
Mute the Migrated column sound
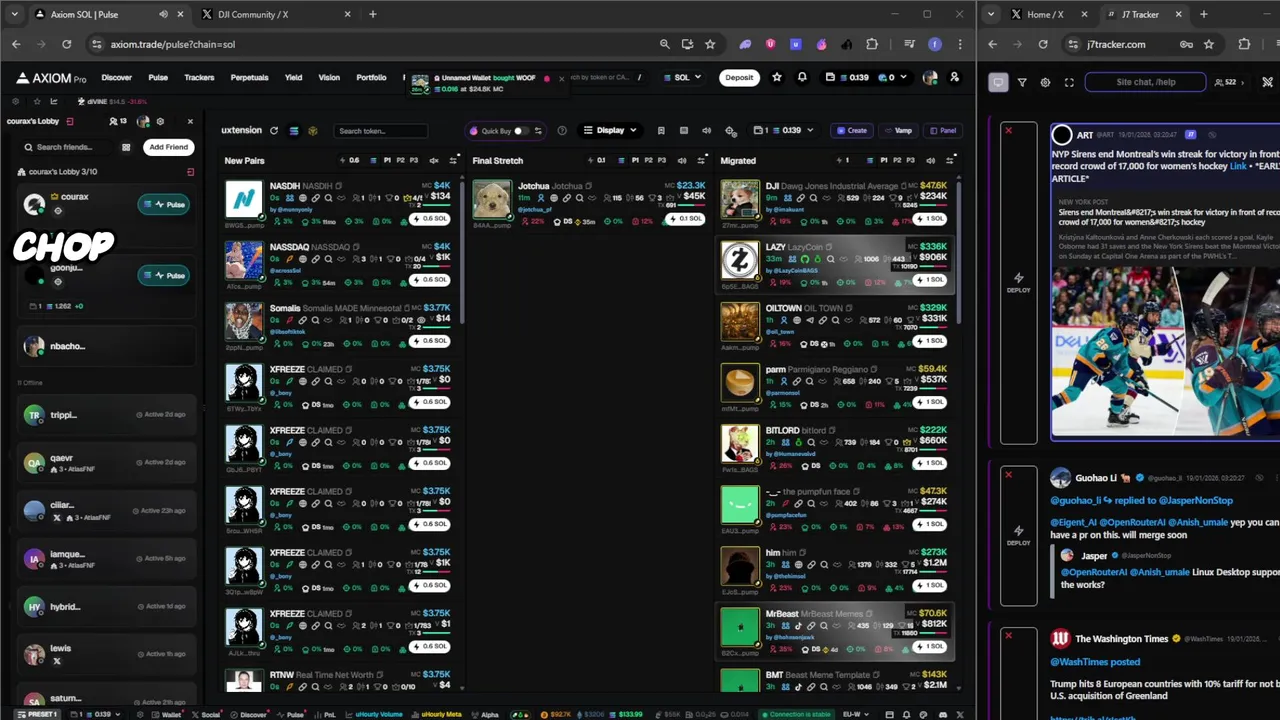tap(930, 160)
